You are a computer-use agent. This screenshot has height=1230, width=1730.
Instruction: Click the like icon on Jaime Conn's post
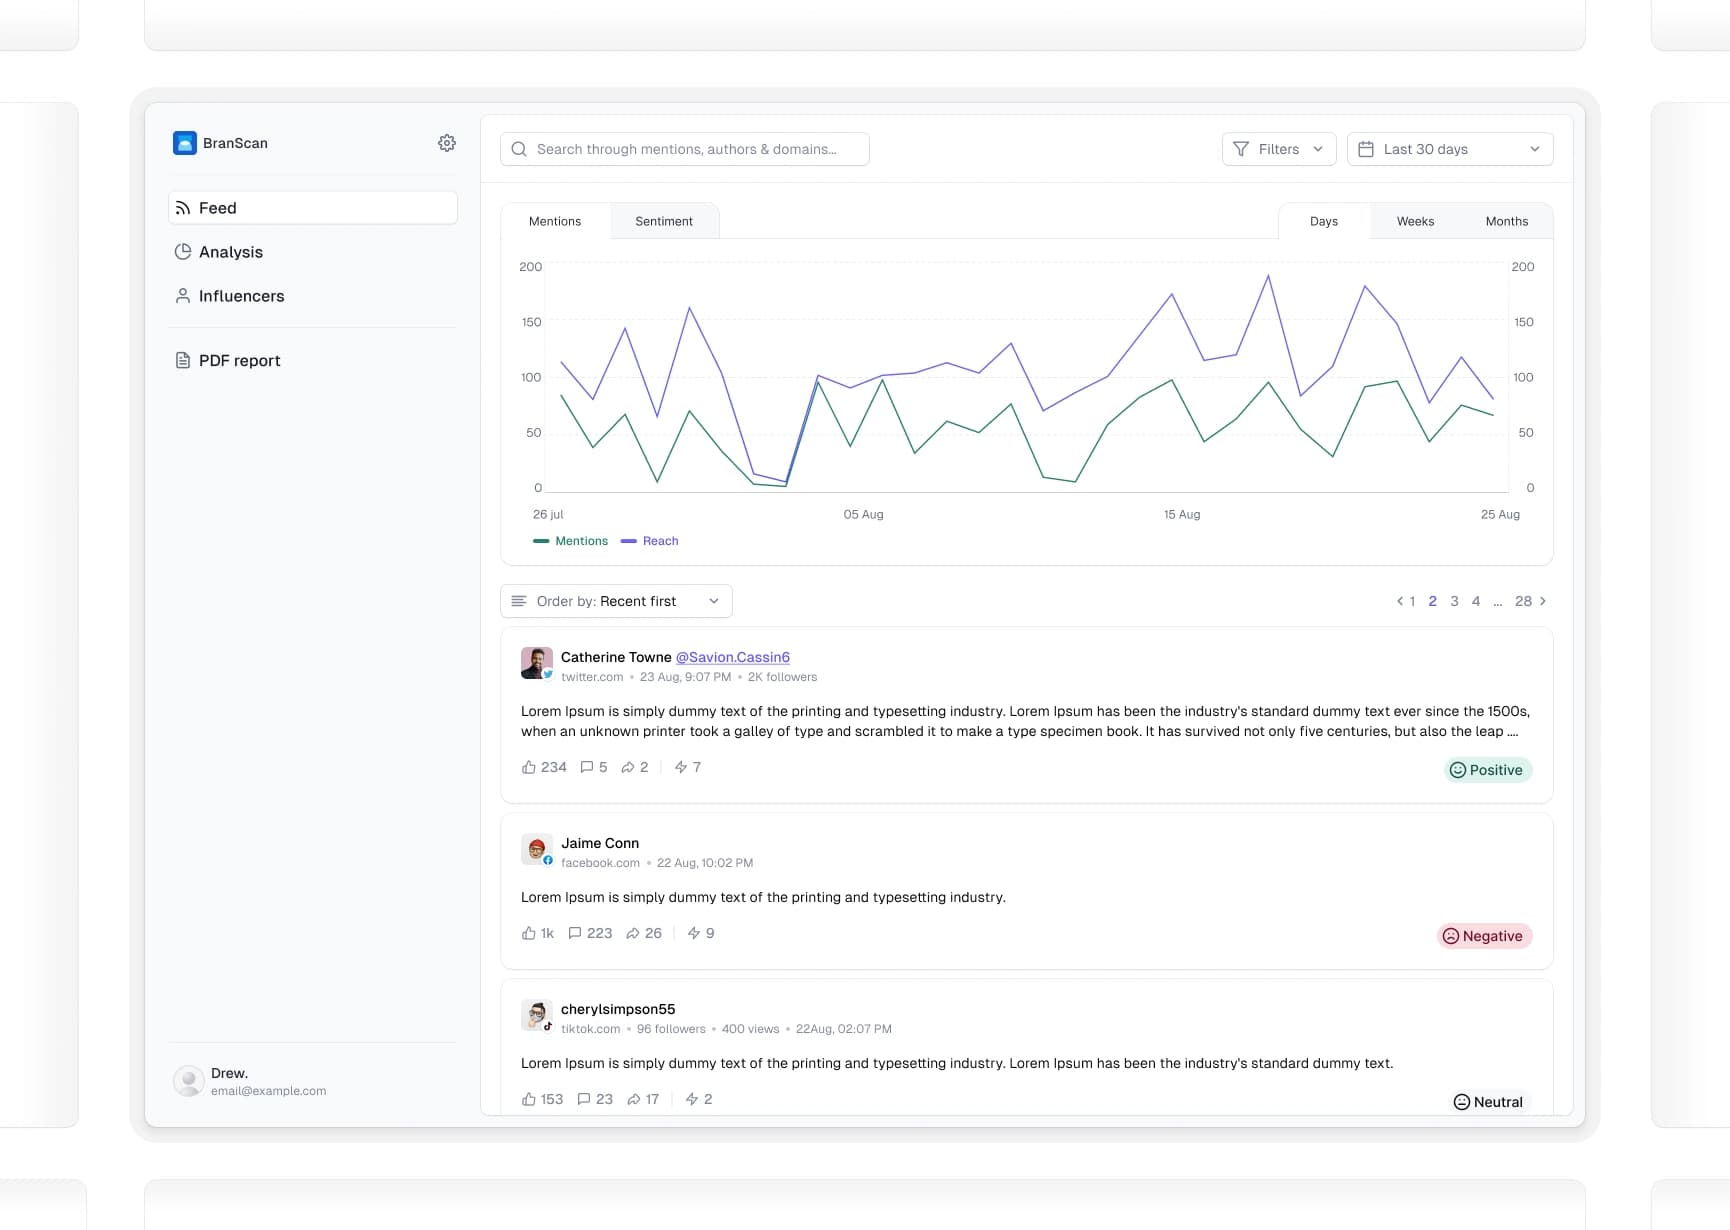click(x=529, y=933)
